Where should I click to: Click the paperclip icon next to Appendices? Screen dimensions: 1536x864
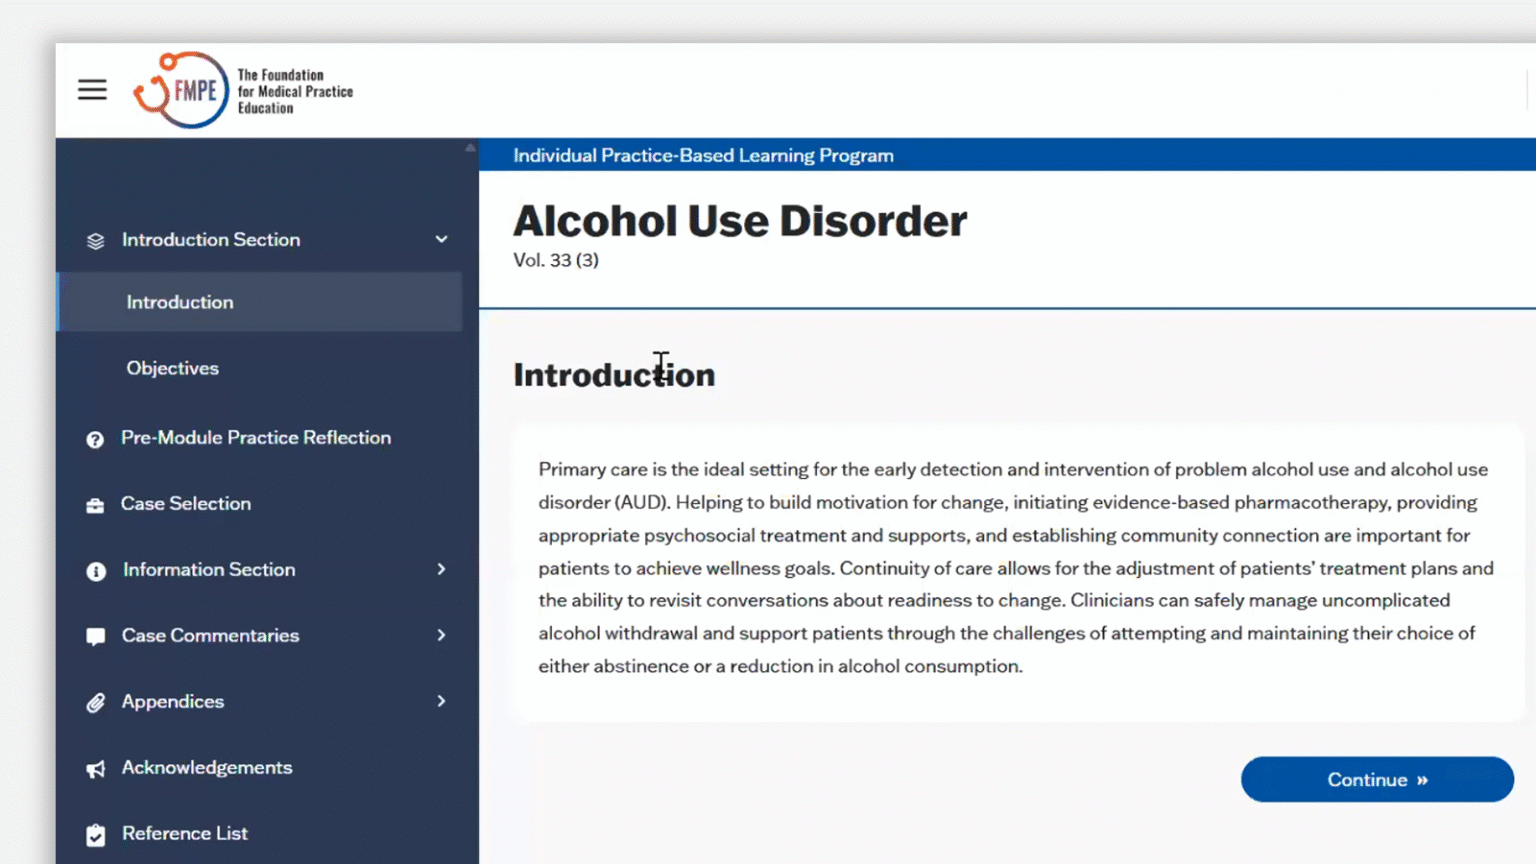point(95,702)
